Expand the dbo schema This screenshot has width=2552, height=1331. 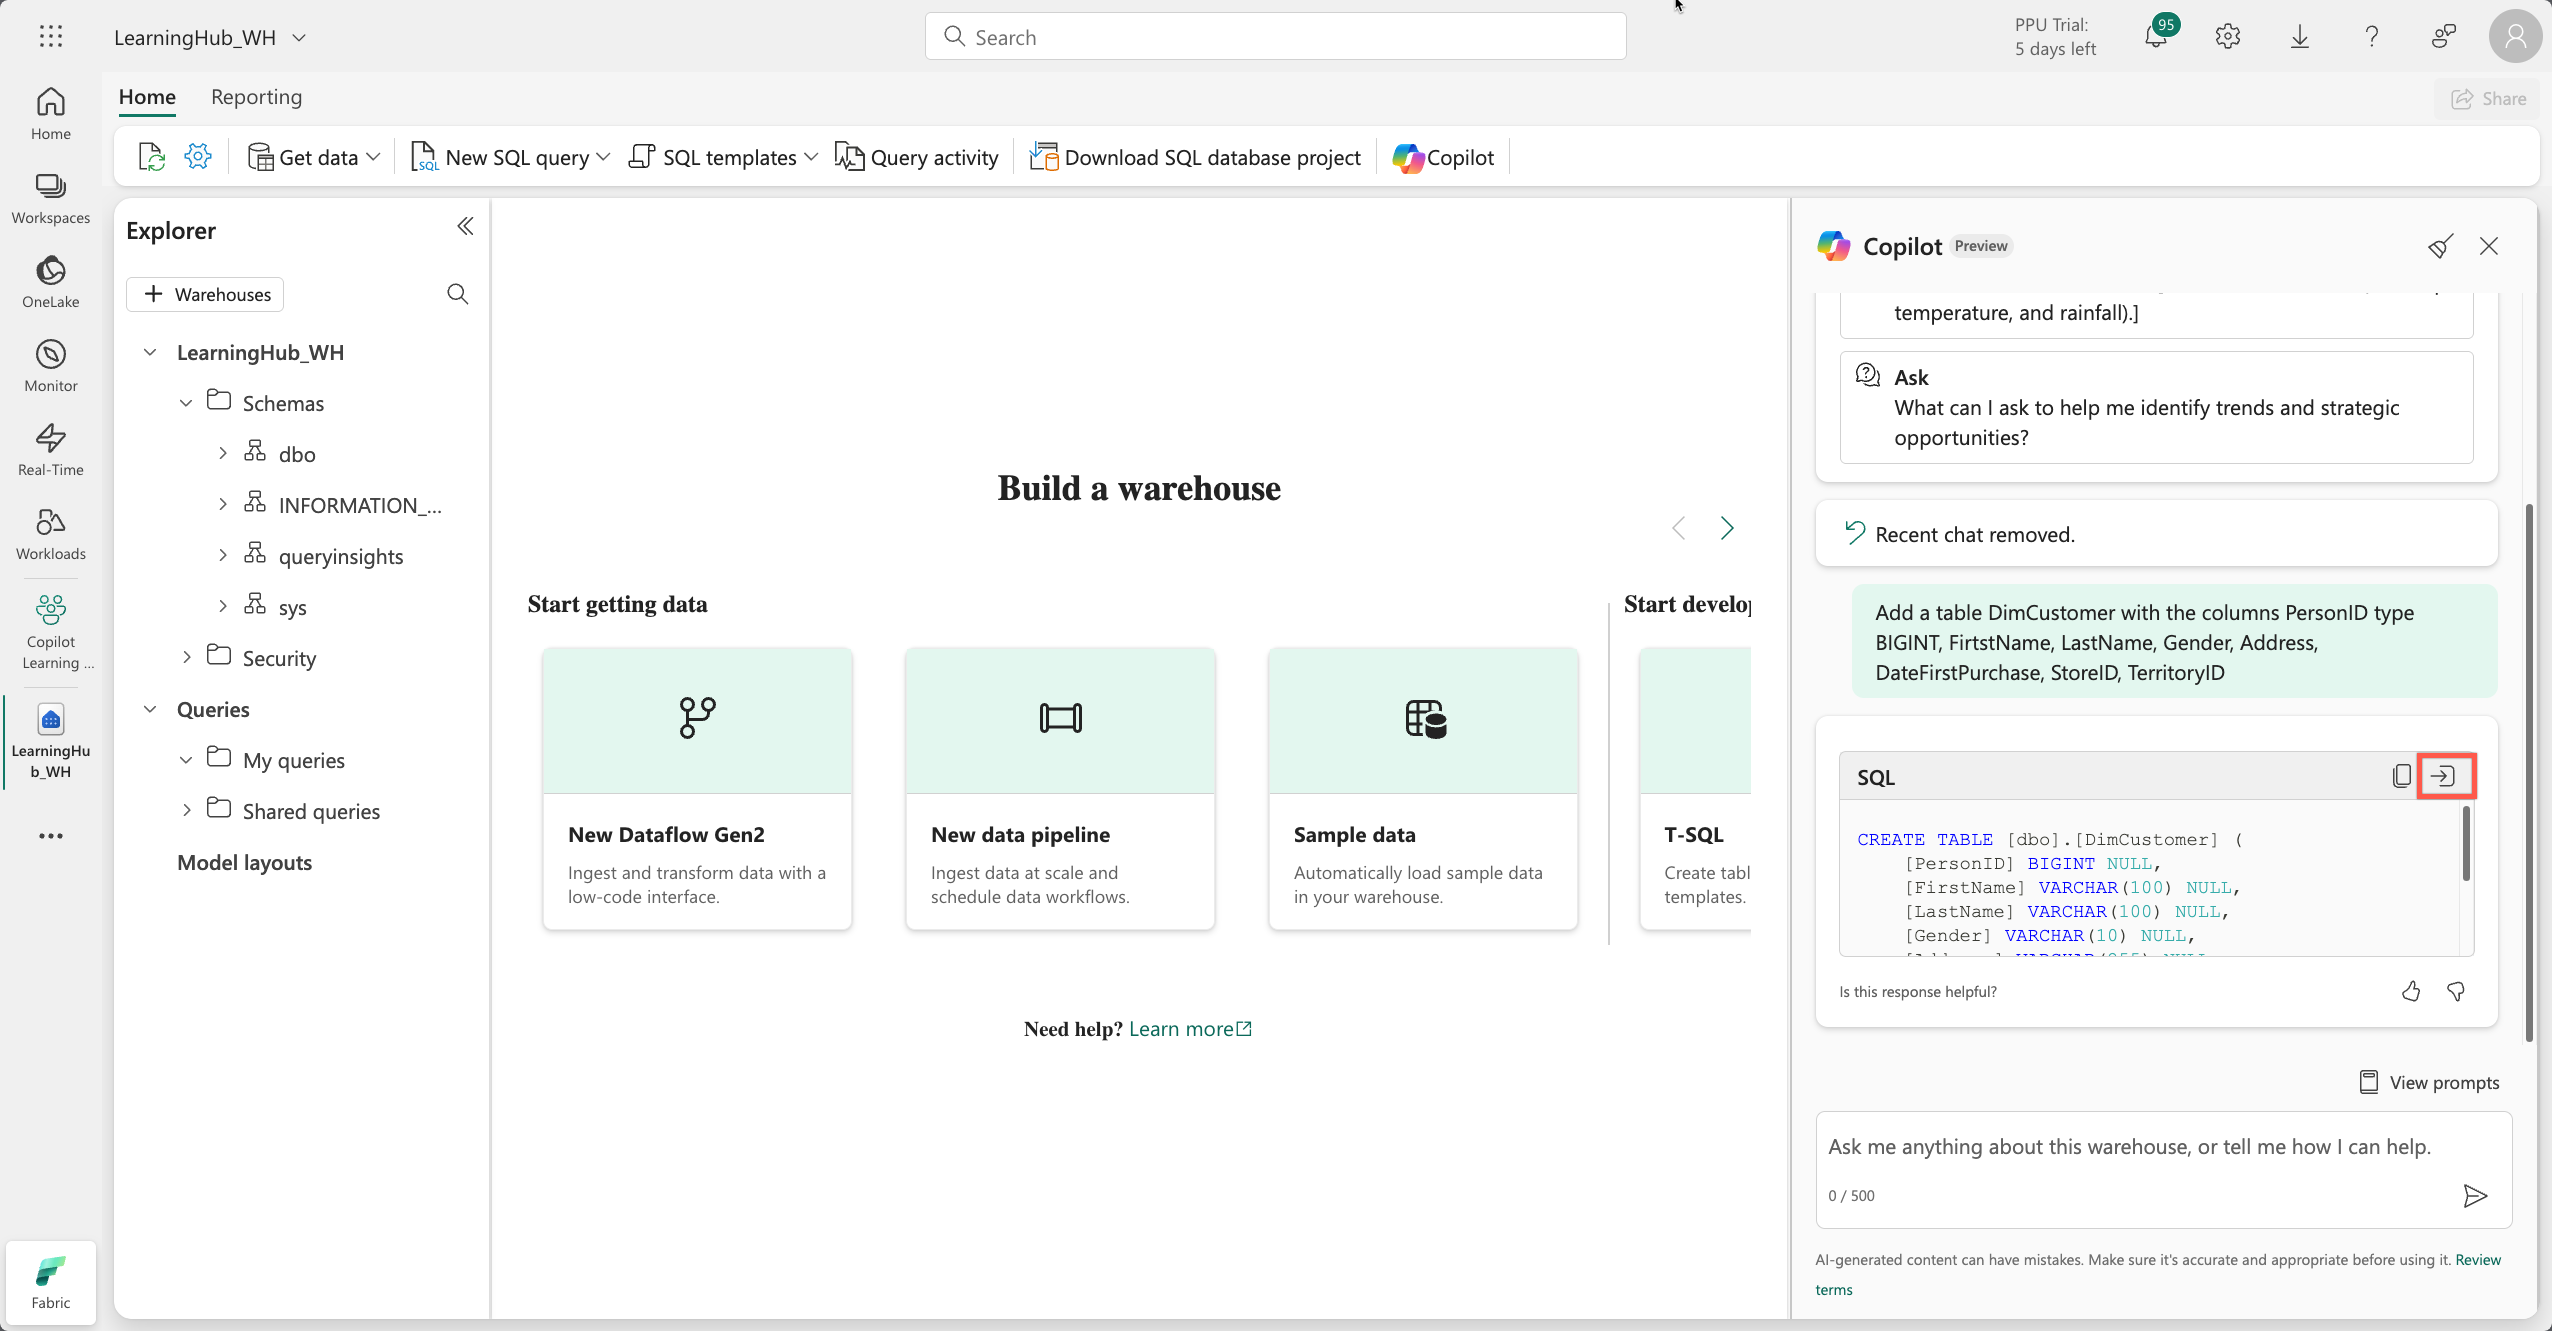click(x=222, y=454)
